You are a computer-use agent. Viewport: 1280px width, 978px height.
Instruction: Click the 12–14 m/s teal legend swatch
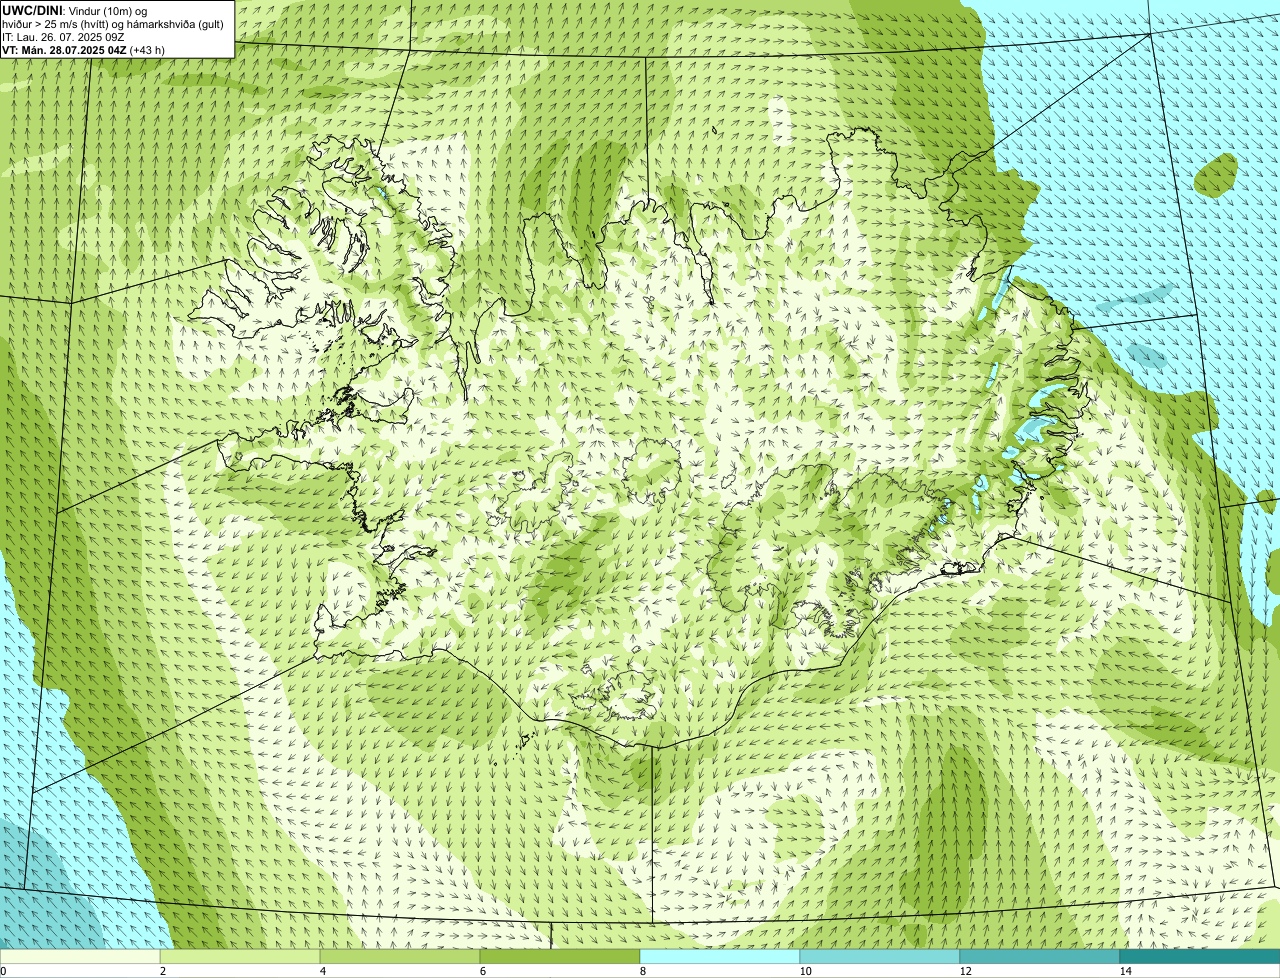click(x=1040, y=956)
